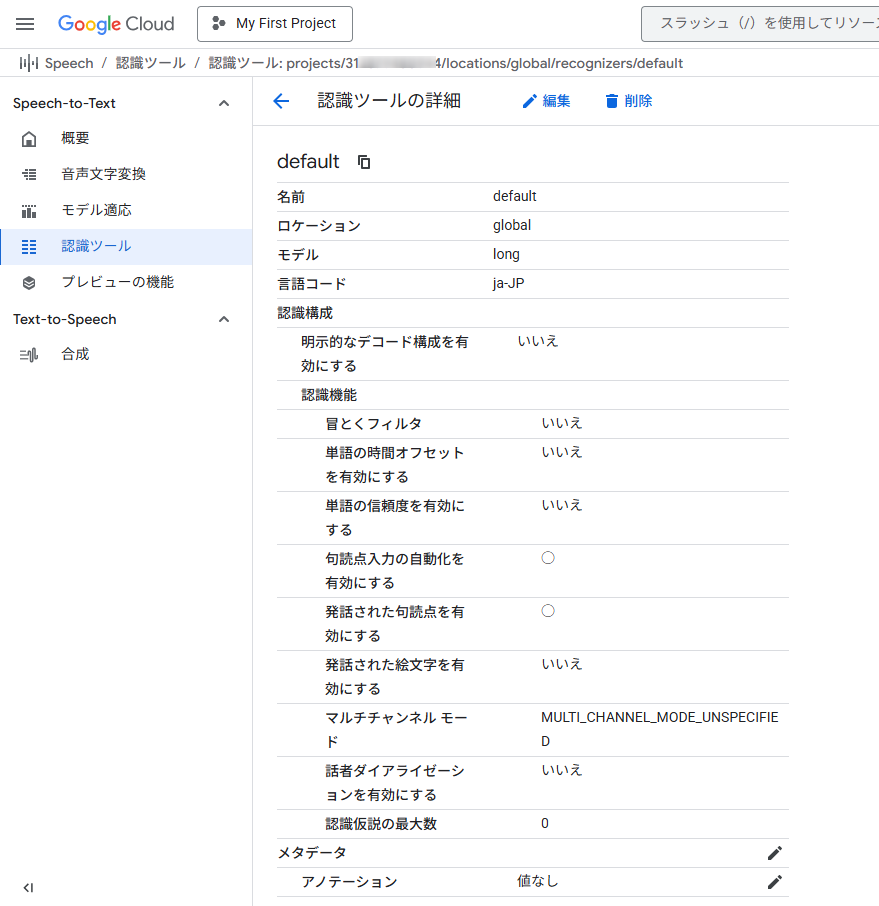This screenshot has height=906, width=879.
Task: Toggle the 発話された句読点 radio circle
Action: (x=548, y=611)
